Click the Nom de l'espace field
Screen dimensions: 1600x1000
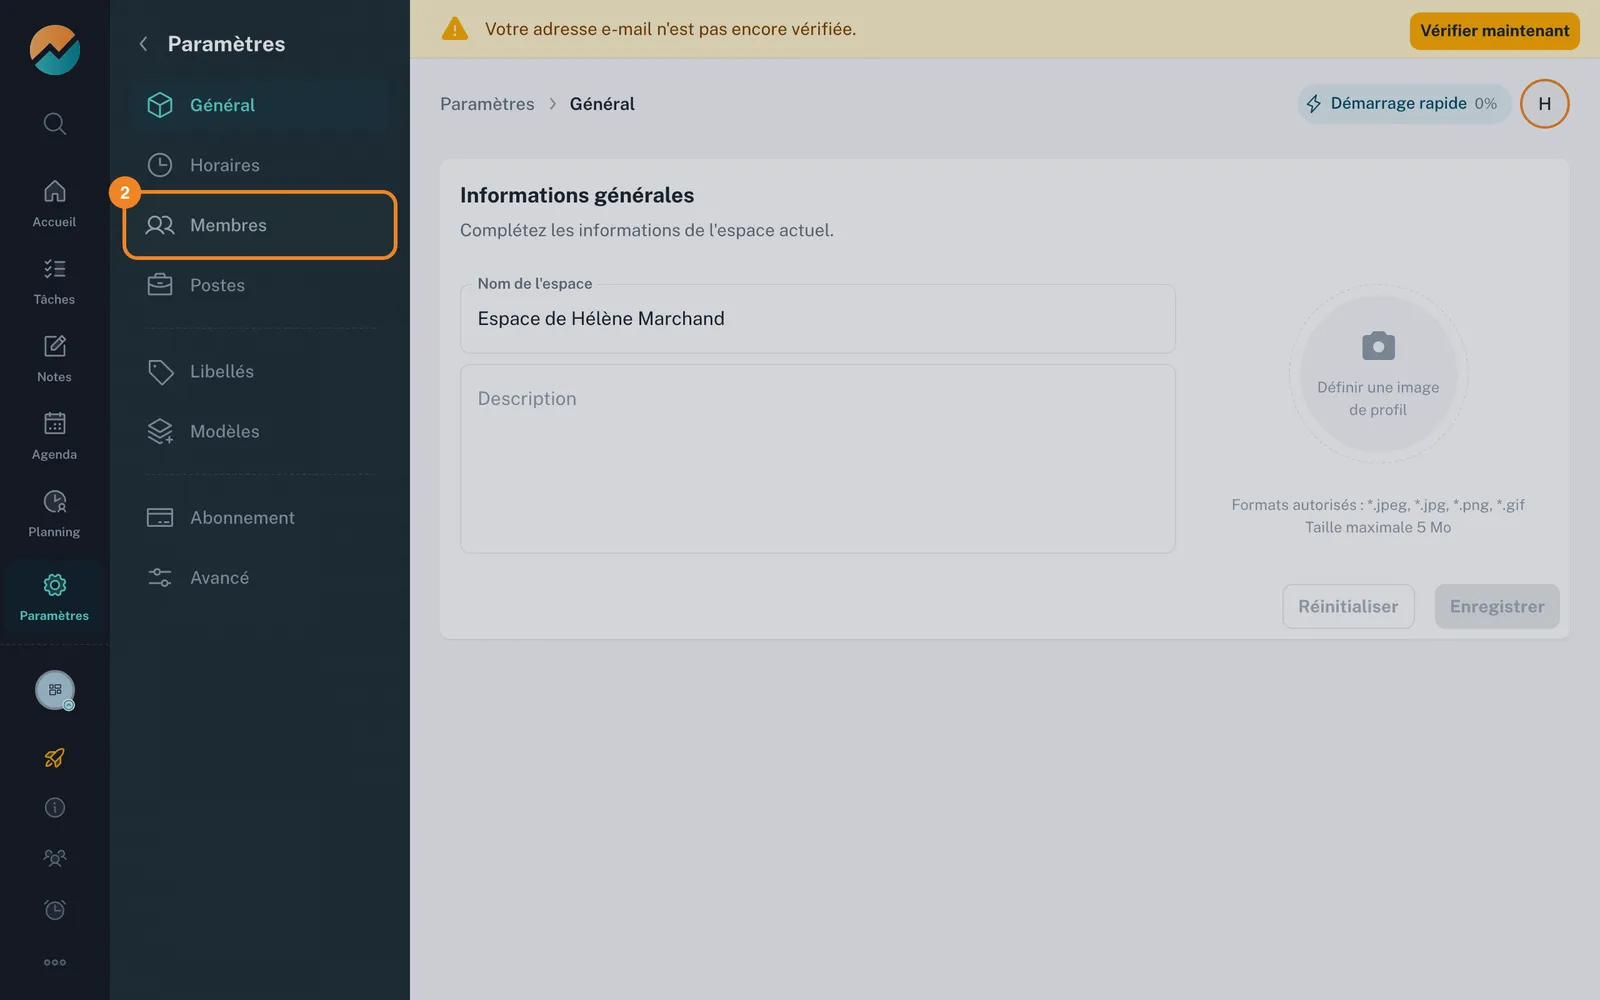817,319
